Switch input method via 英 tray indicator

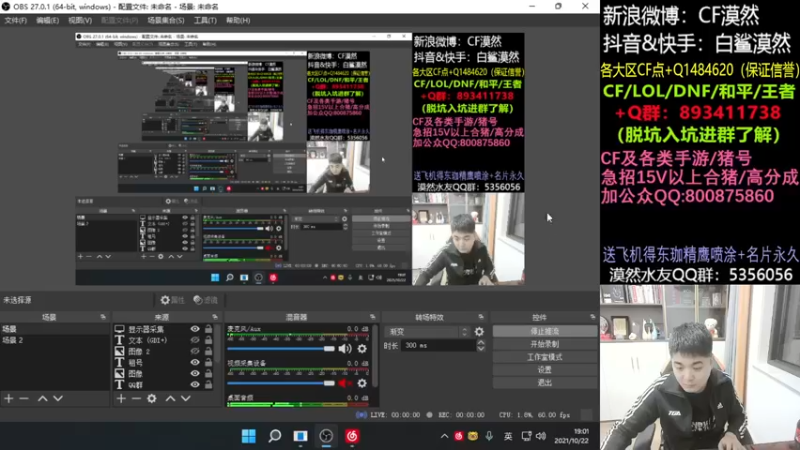click(508, 436)
